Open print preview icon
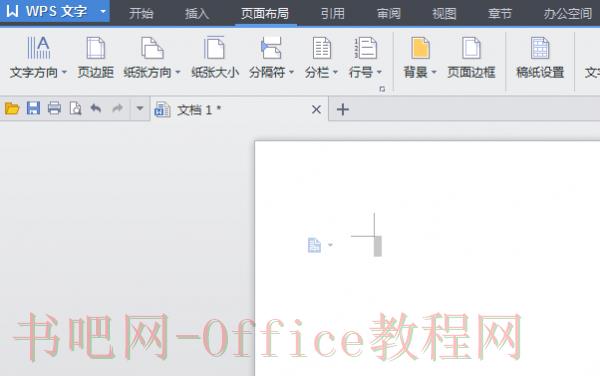Viewport: 600px width, 376px height. [75, 109]
